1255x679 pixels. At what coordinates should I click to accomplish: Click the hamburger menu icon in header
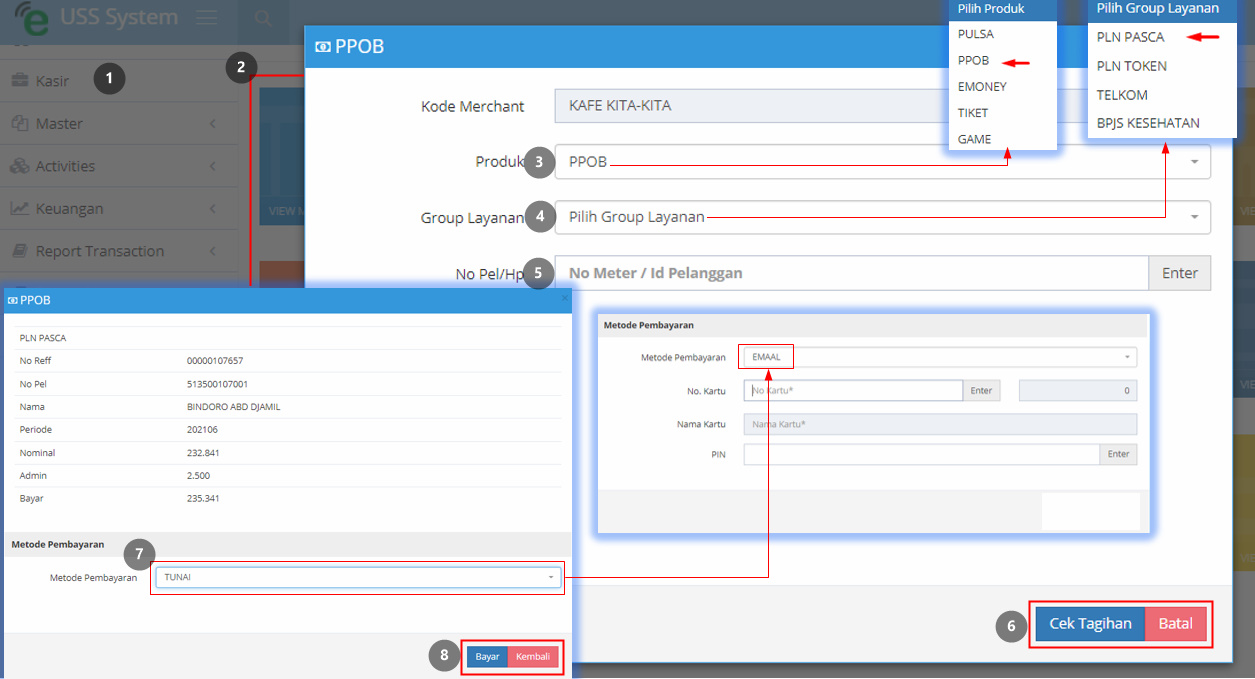pos(206,17)
